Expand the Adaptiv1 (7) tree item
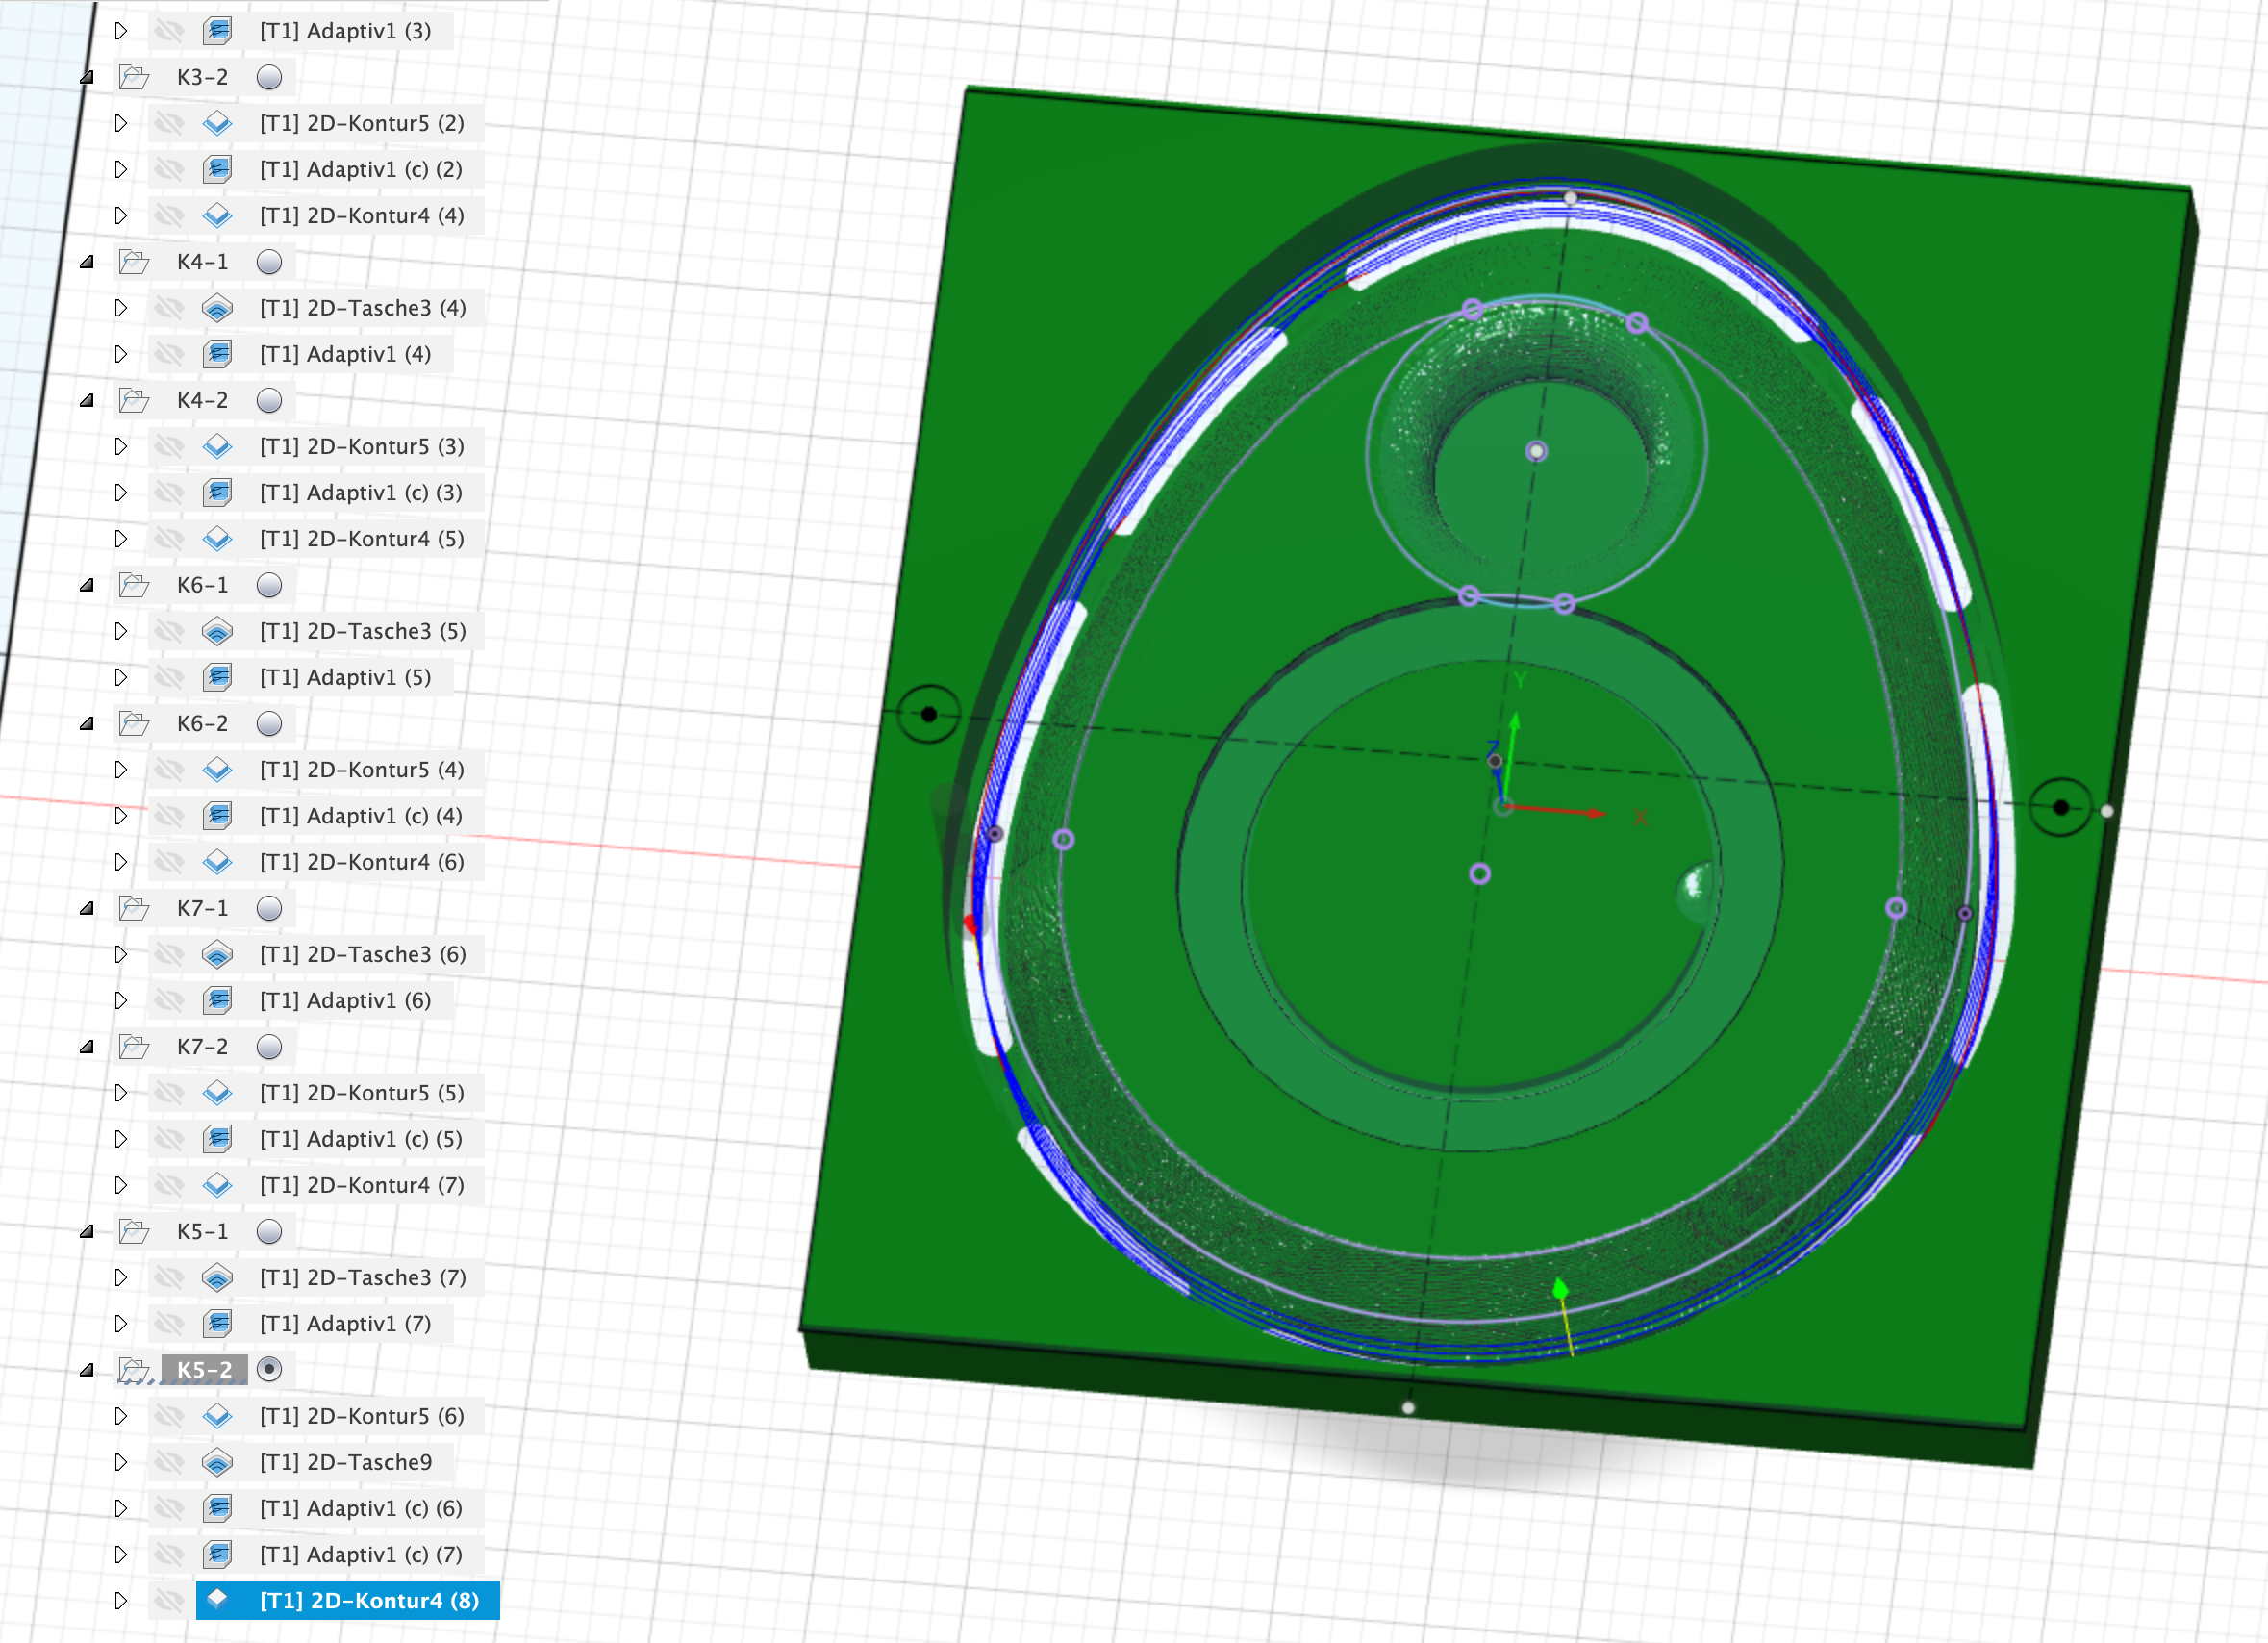Image resolution: width=2268 pixels, height=1643 pixels. tap(122, 1323)
